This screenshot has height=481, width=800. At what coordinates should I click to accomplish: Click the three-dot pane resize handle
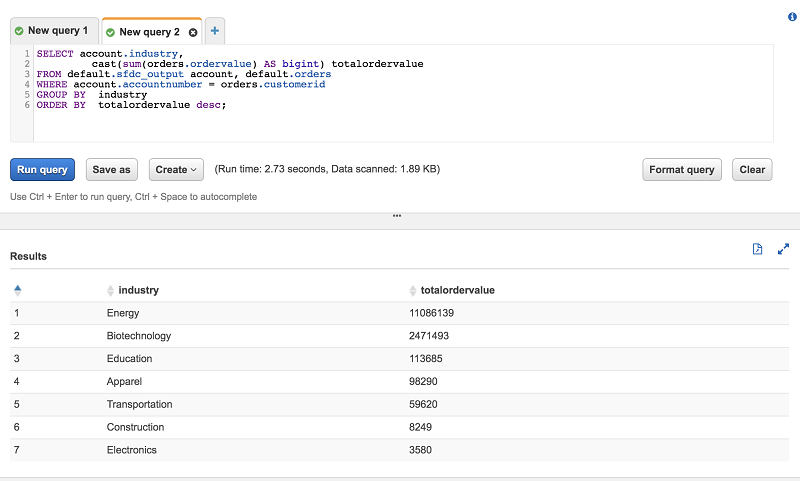[397, 216]
